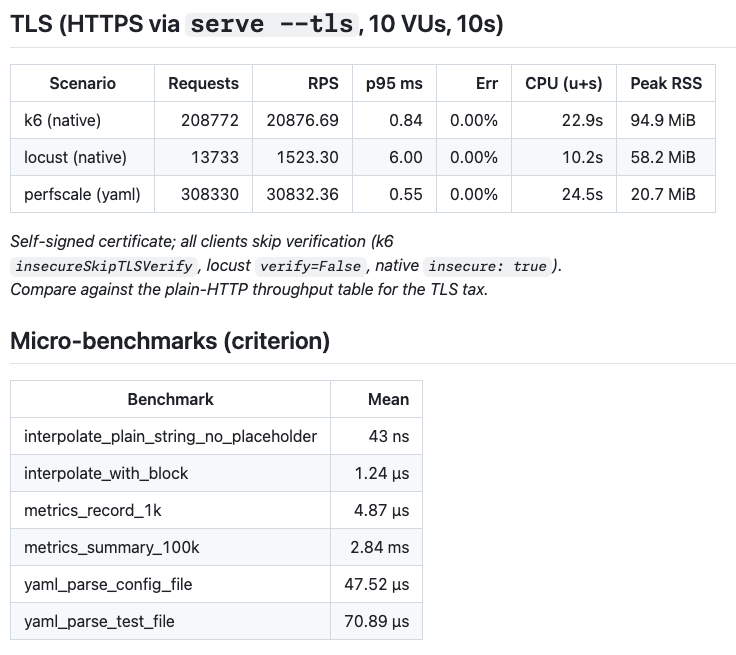Click the CPU (u+s) column header
The width and height of the screenshot is (736, 655).
click(564, 83)
